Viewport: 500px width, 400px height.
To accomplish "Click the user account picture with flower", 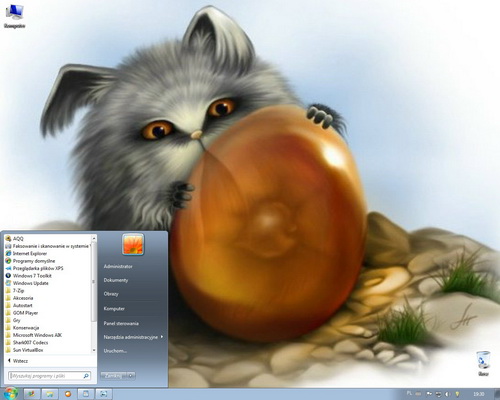I will coord(133,244).
